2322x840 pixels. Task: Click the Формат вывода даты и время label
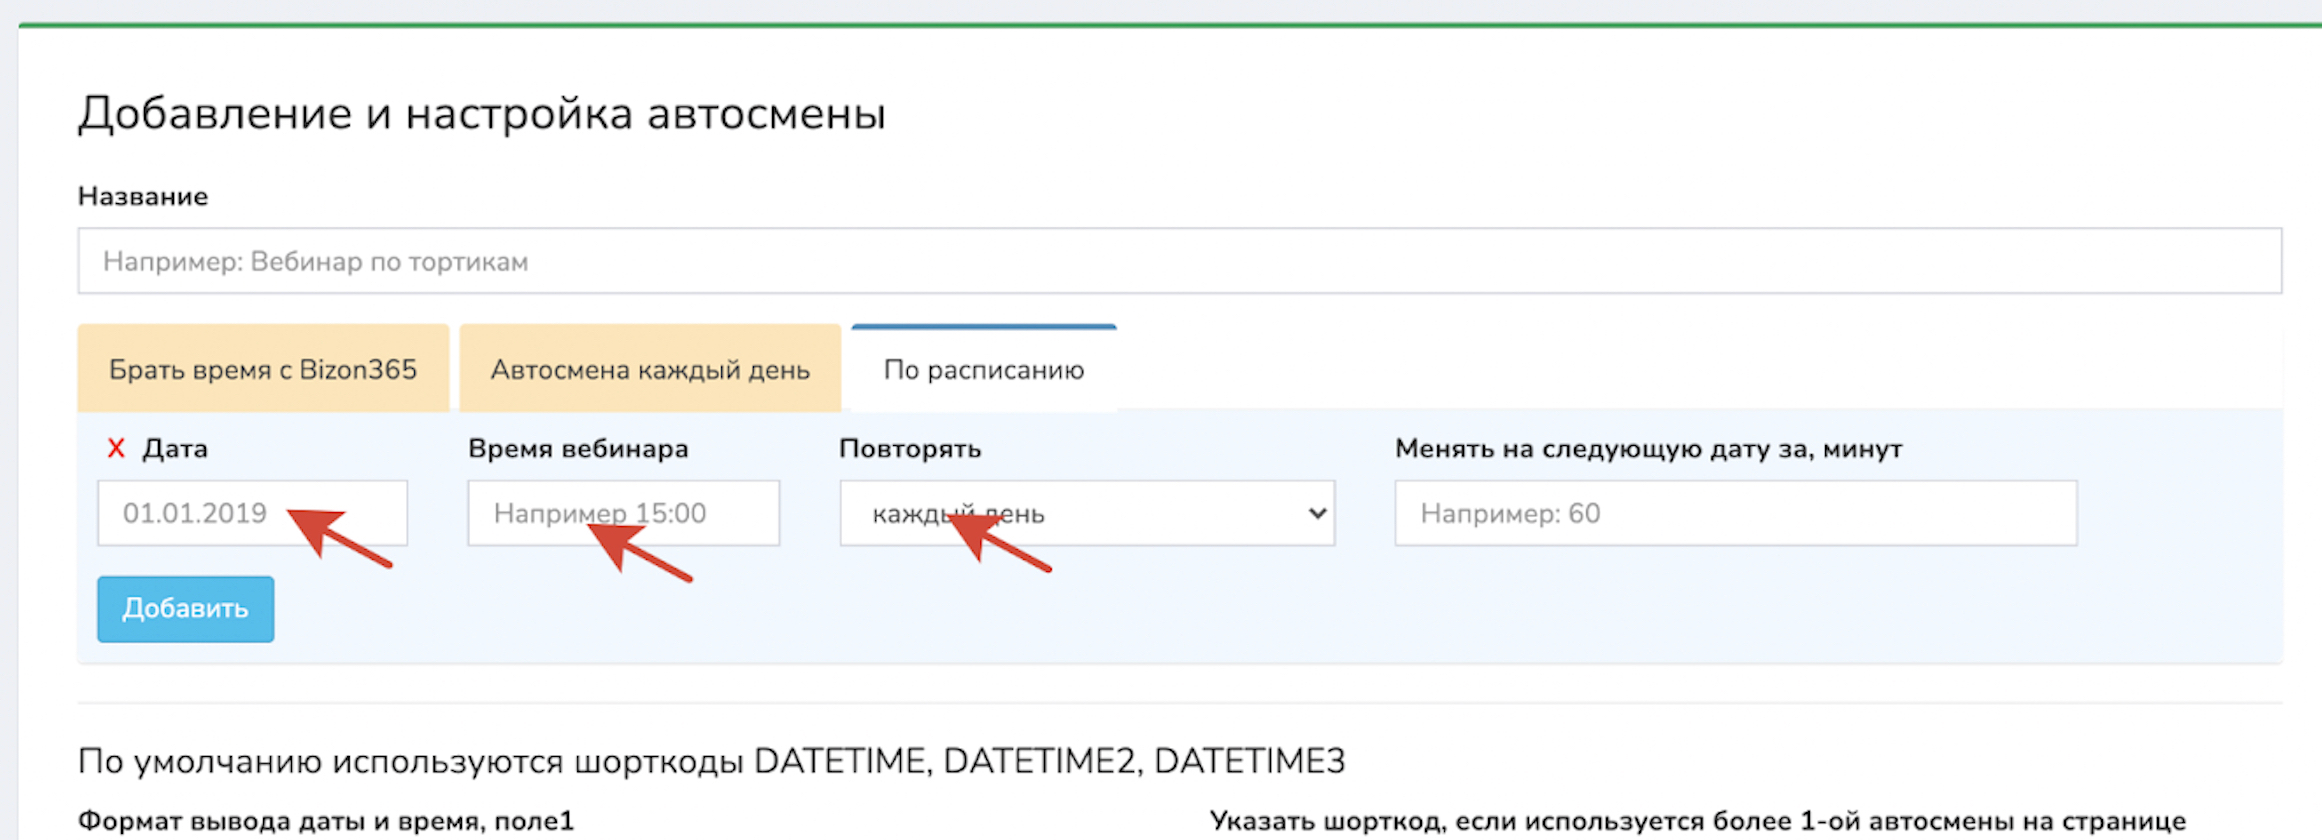pyautogui.click(x=326, y=821)
